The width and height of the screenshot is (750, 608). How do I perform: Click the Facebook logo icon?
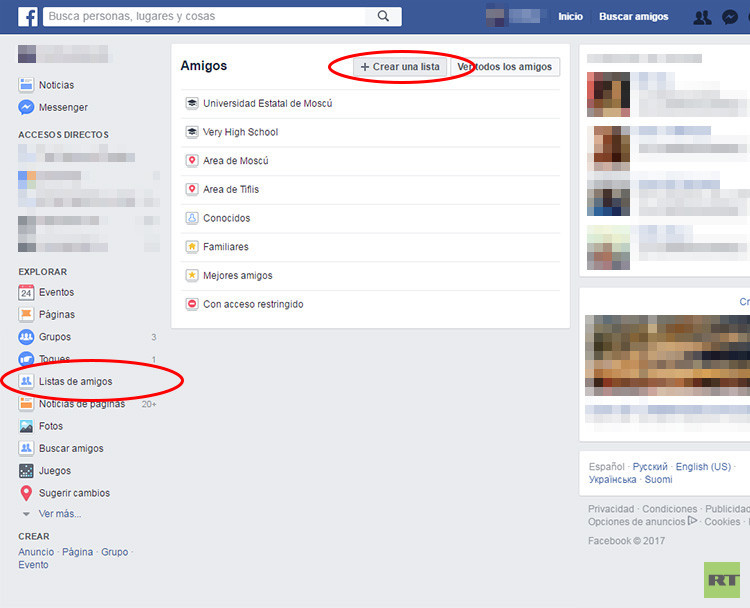pos(28,16)
